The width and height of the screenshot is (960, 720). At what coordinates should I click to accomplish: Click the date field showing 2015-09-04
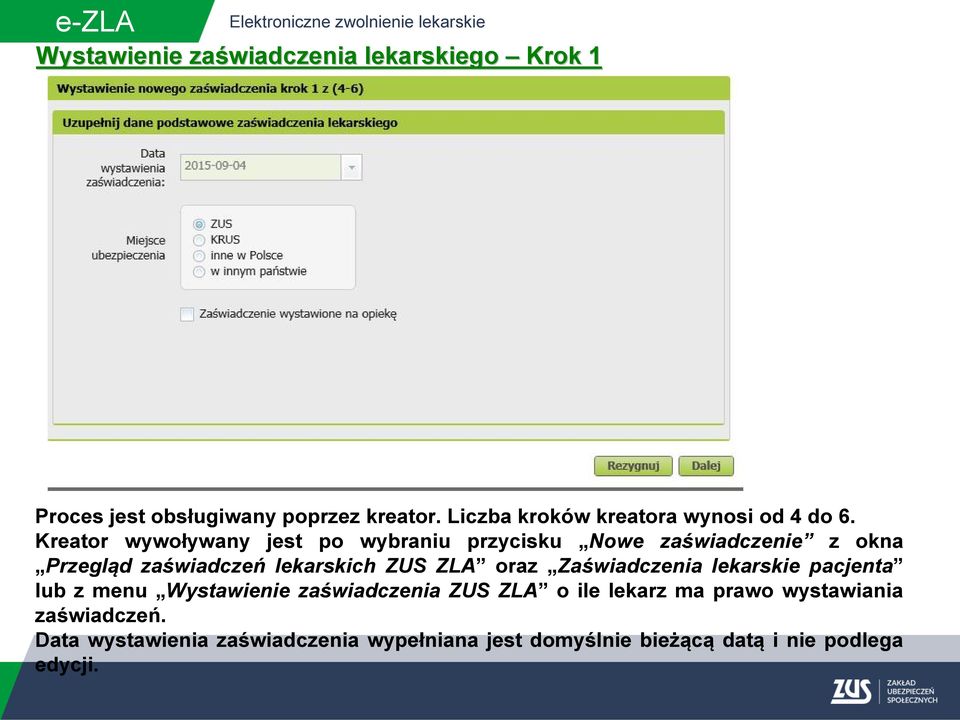pyautogui.click(x=261, y=167)
